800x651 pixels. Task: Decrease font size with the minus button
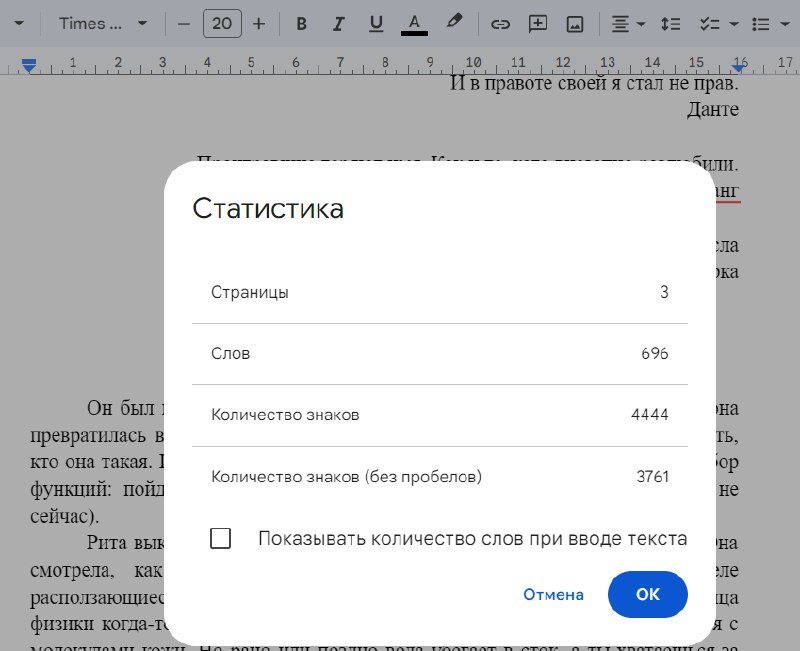point(184,24)
